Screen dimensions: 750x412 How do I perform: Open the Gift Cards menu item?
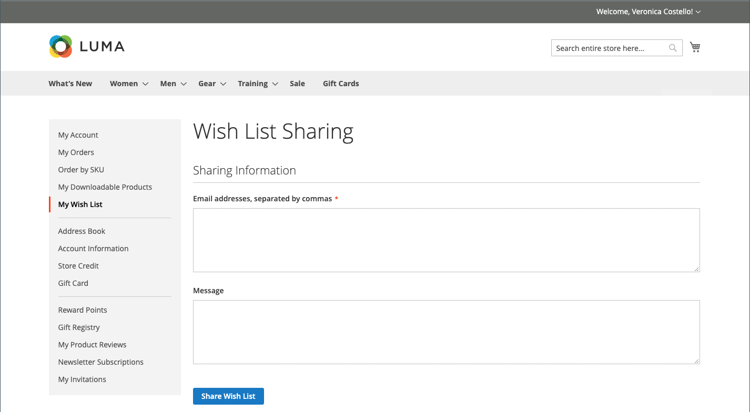click(340, 84)
